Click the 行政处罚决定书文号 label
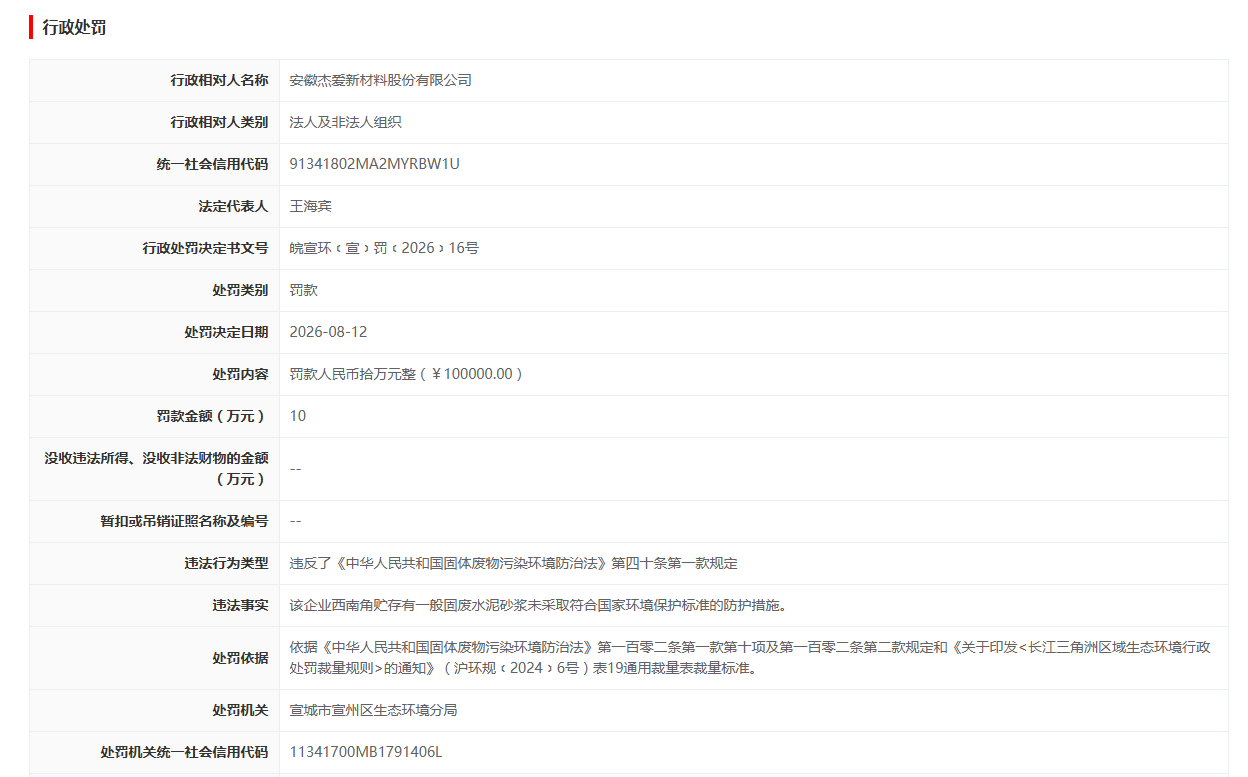The image size is (1248, 777). click(x=205, y=248)
